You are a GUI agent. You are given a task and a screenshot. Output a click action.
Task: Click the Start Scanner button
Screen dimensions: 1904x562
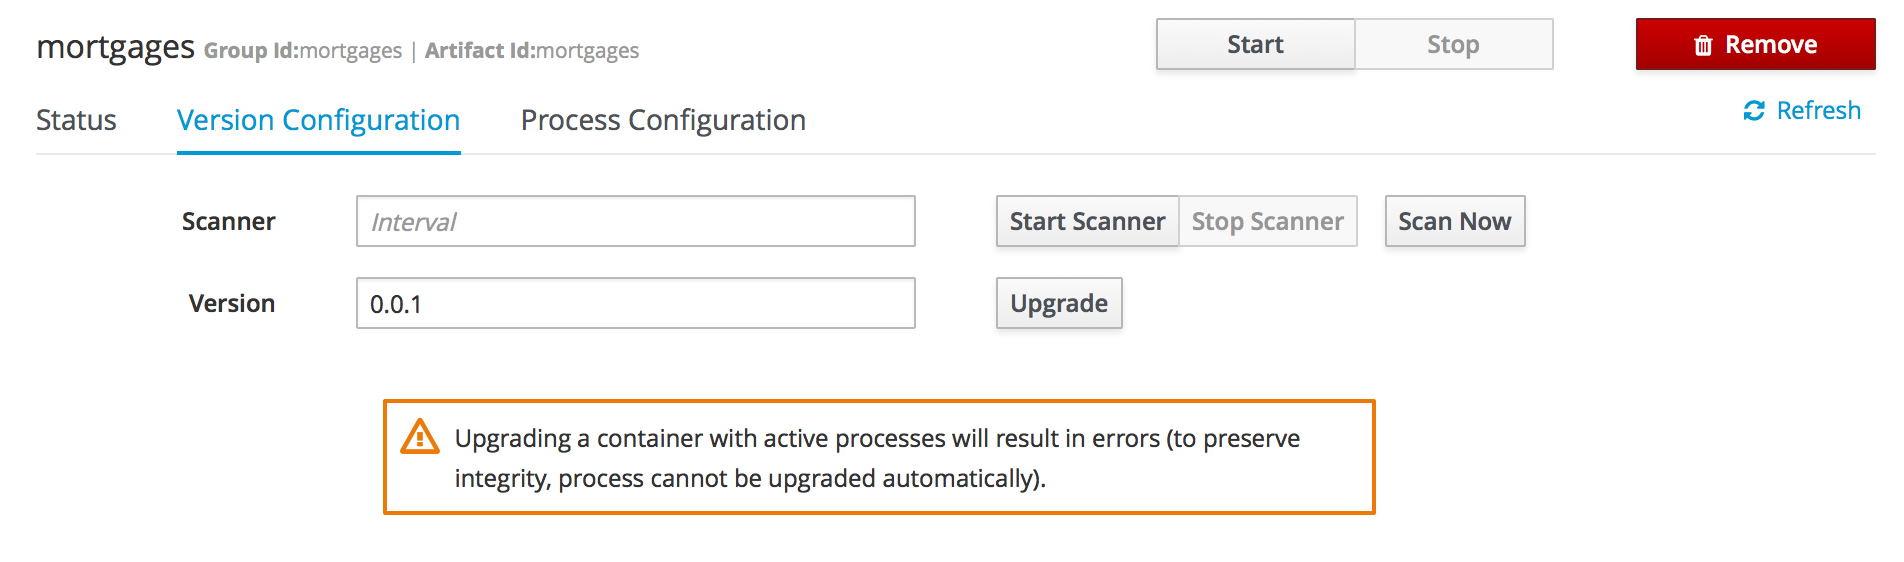1087,221
